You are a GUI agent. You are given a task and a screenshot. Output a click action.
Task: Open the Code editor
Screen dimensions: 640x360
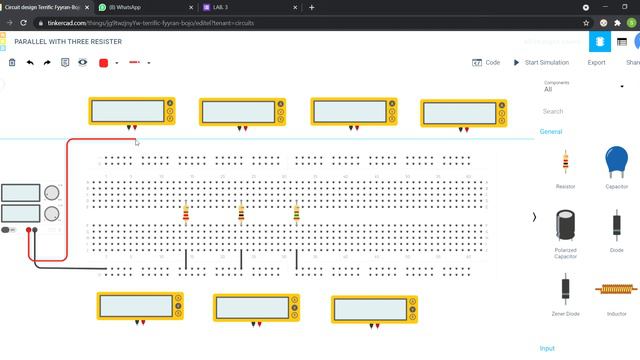pyautogui.click(x=486, y=62)
